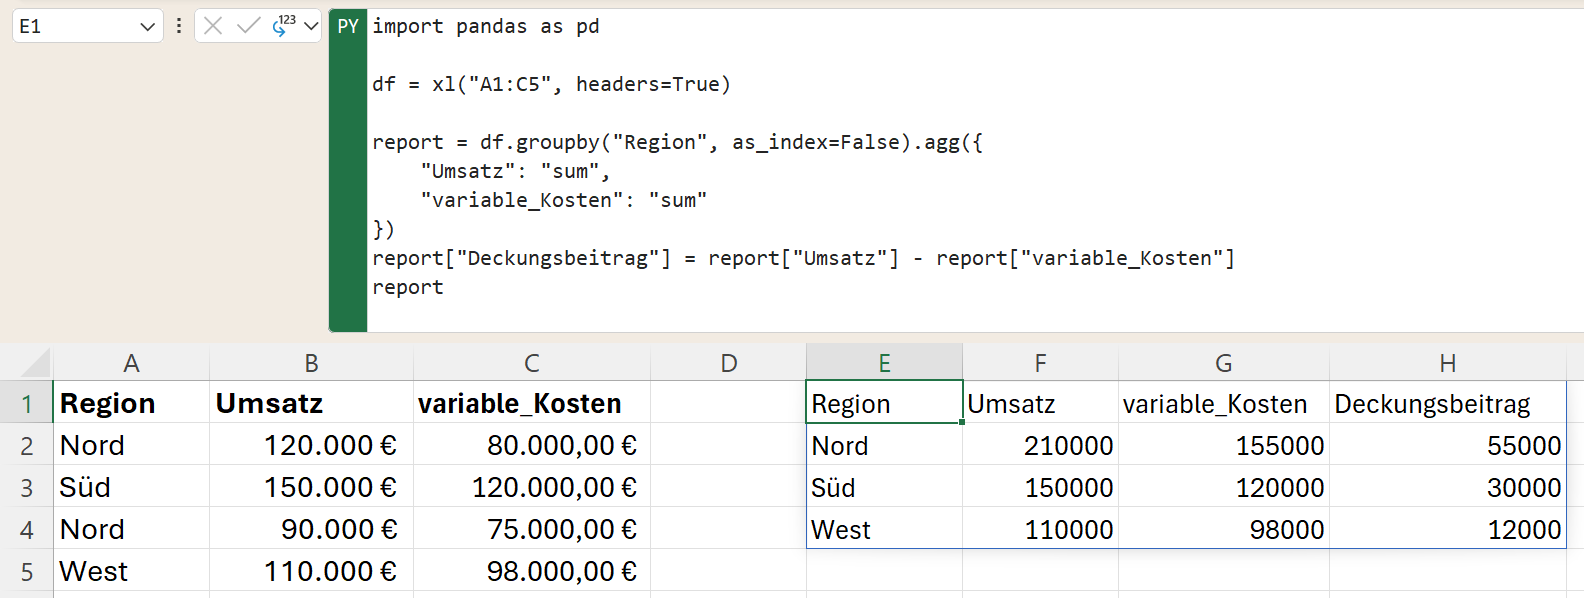Click the Enter checkmark formula bar icon
Viewport: 1584px width, 598px height.
[x=248, y=26]
